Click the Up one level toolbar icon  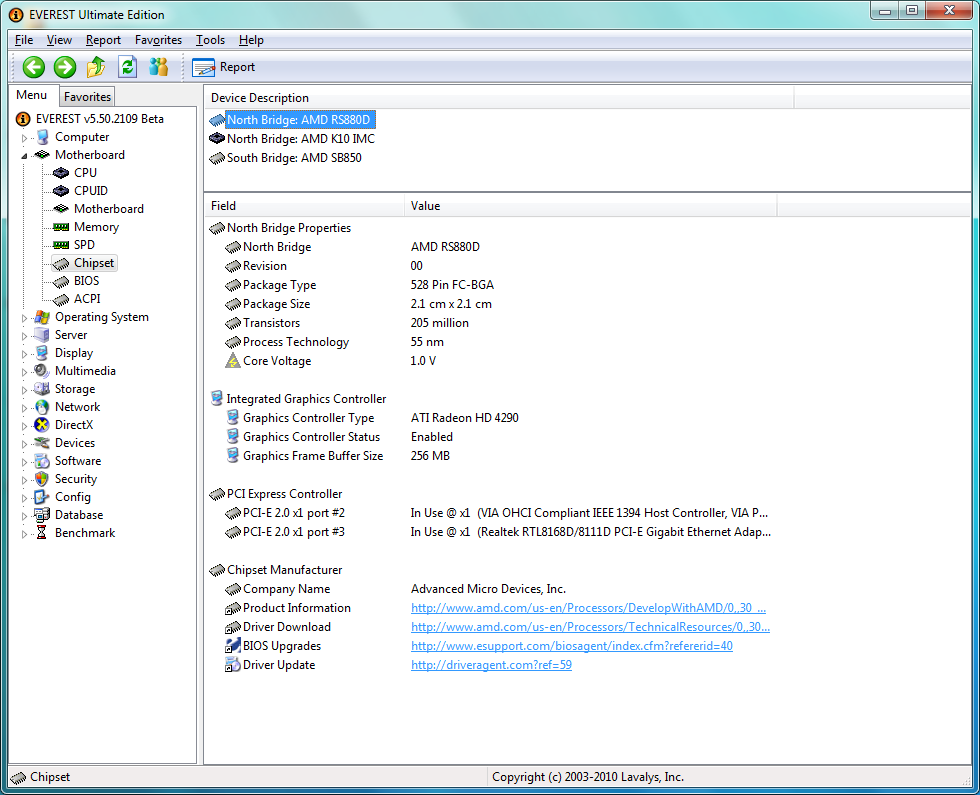pos(96,67)
